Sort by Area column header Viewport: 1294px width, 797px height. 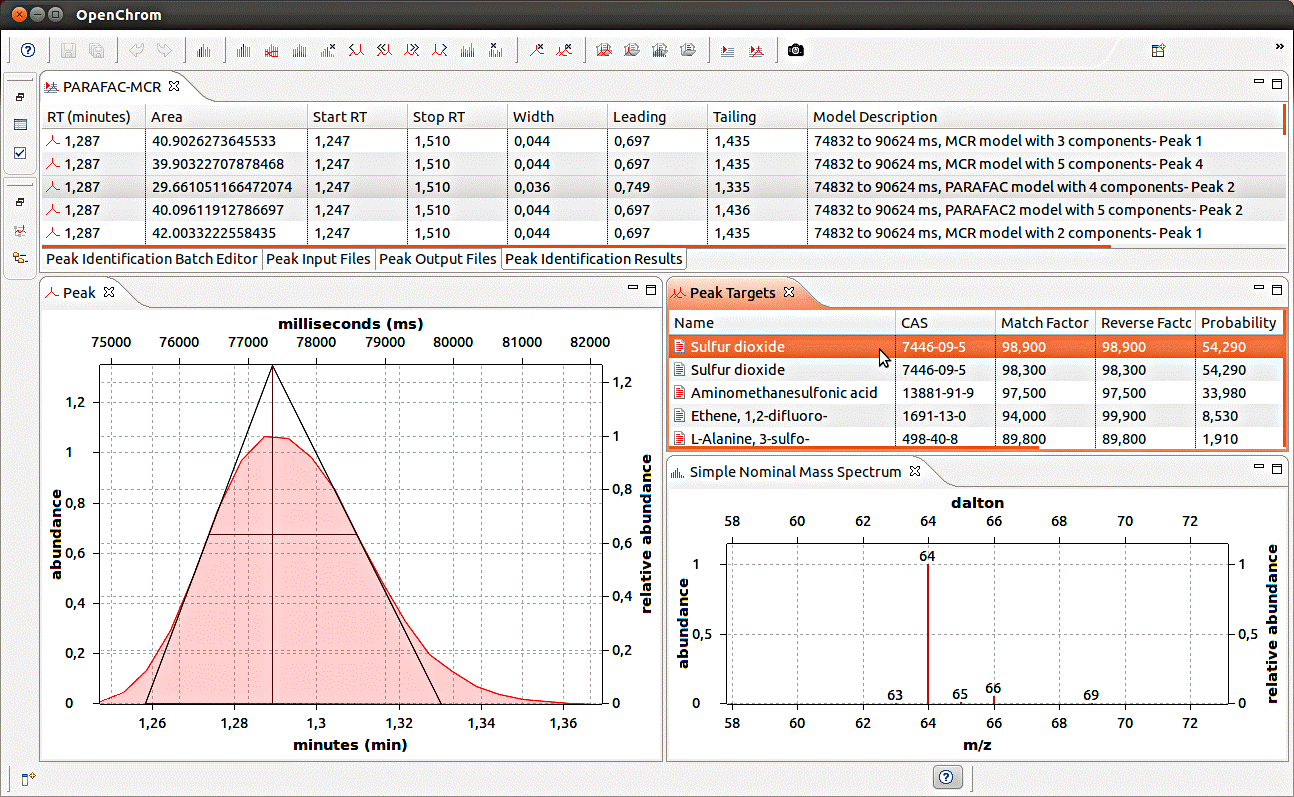225,117
